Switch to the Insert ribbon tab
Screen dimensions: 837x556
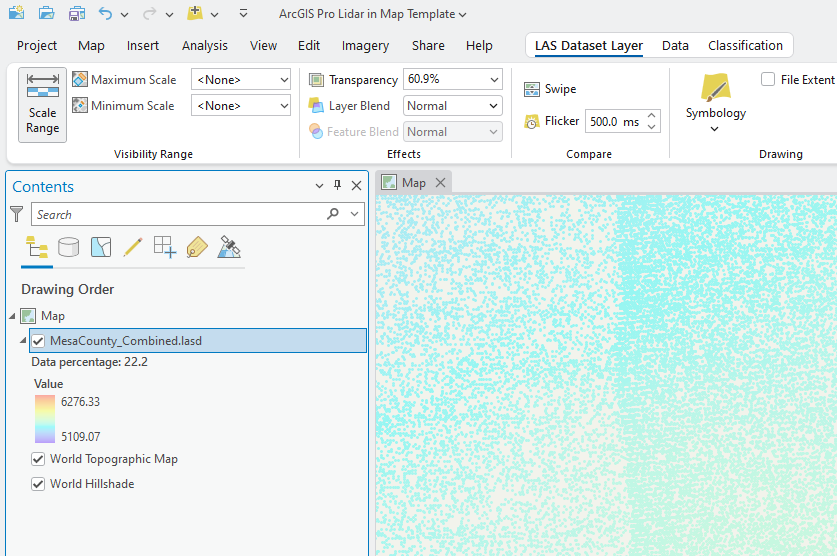pos(143,46)
